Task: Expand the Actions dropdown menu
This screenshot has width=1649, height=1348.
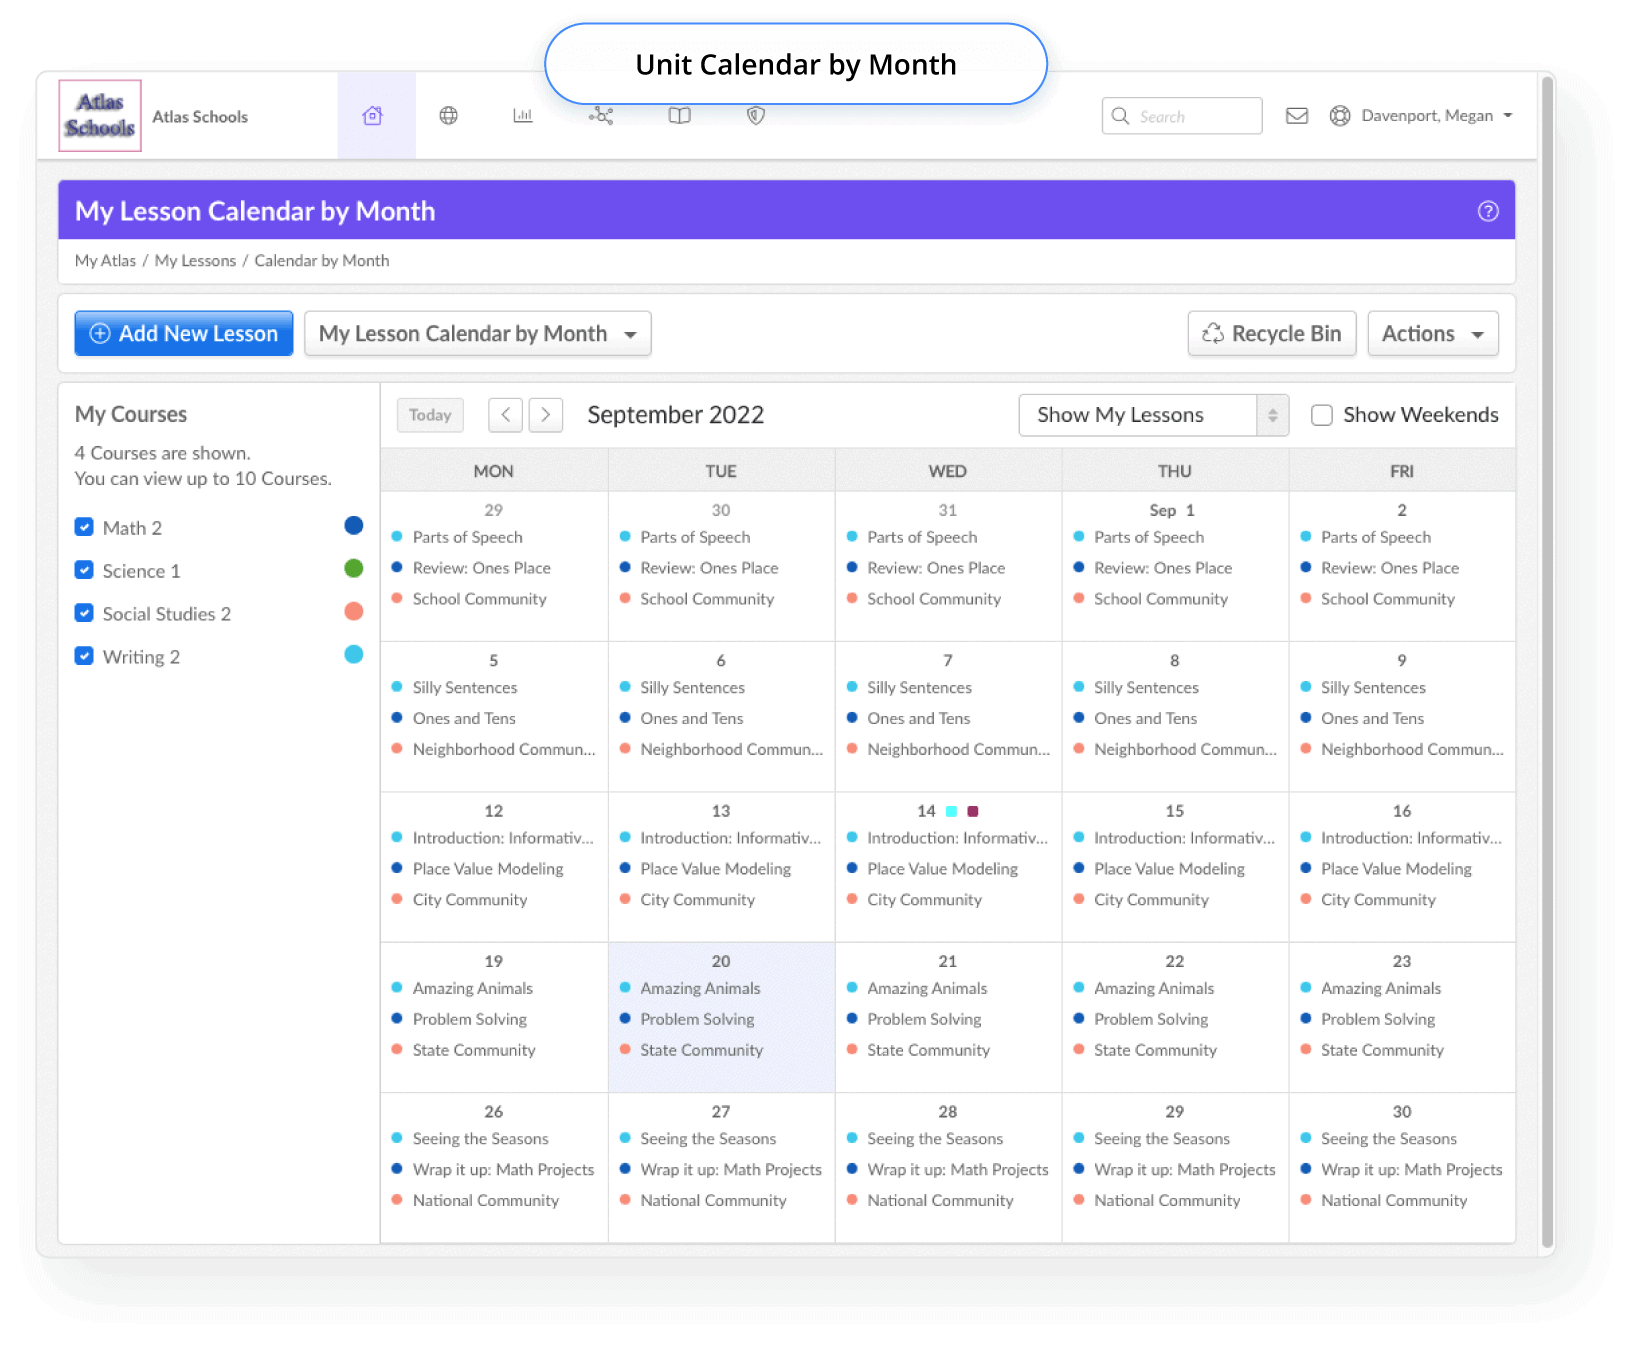Action: pos(1432,334)
